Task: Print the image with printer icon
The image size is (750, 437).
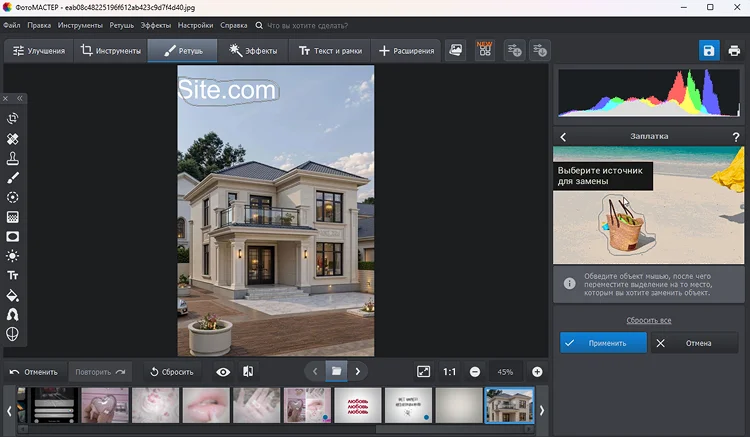Action: point(734,50)
